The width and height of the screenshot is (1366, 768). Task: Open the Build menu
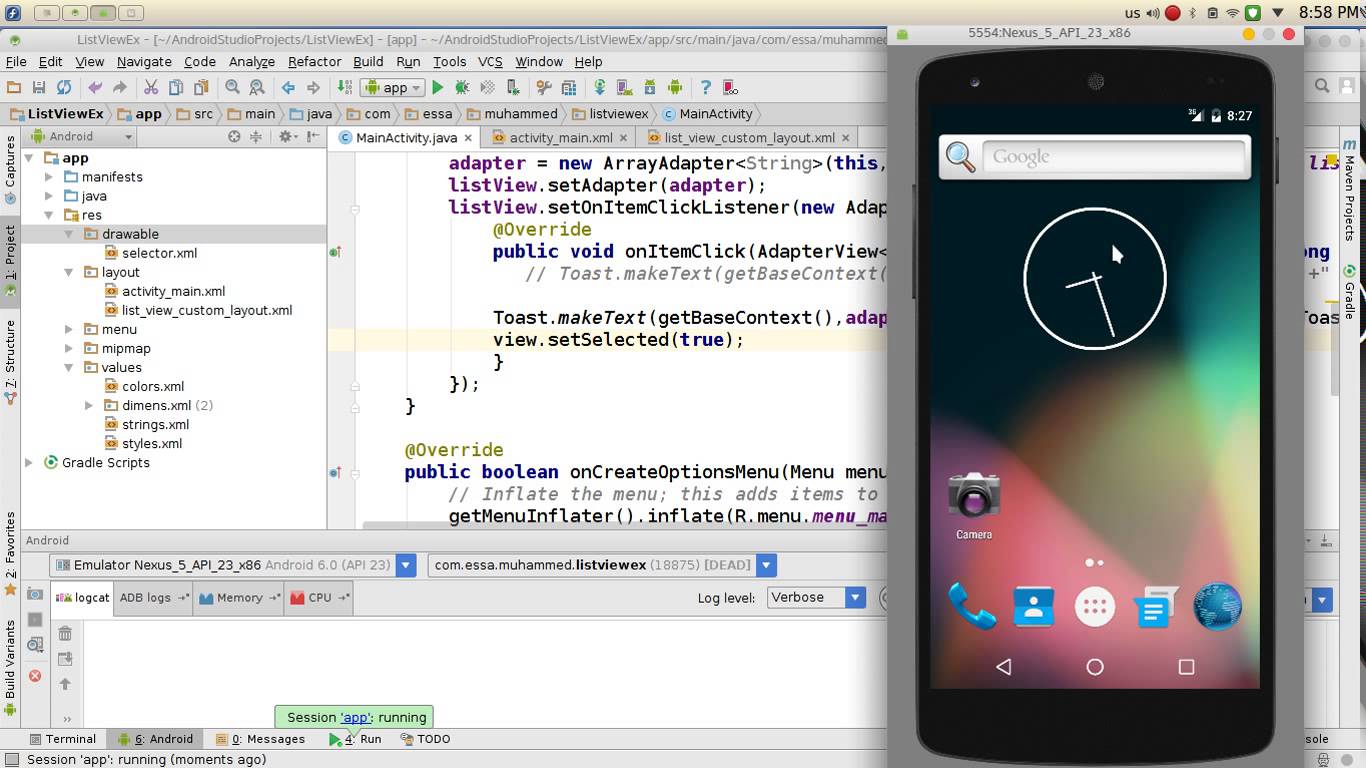(x=368, y=61)
